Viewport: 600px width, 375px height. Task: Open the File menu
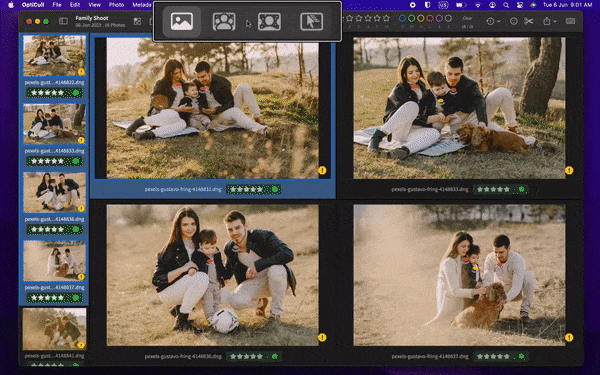pyautogui.click(x=57, y=5)
